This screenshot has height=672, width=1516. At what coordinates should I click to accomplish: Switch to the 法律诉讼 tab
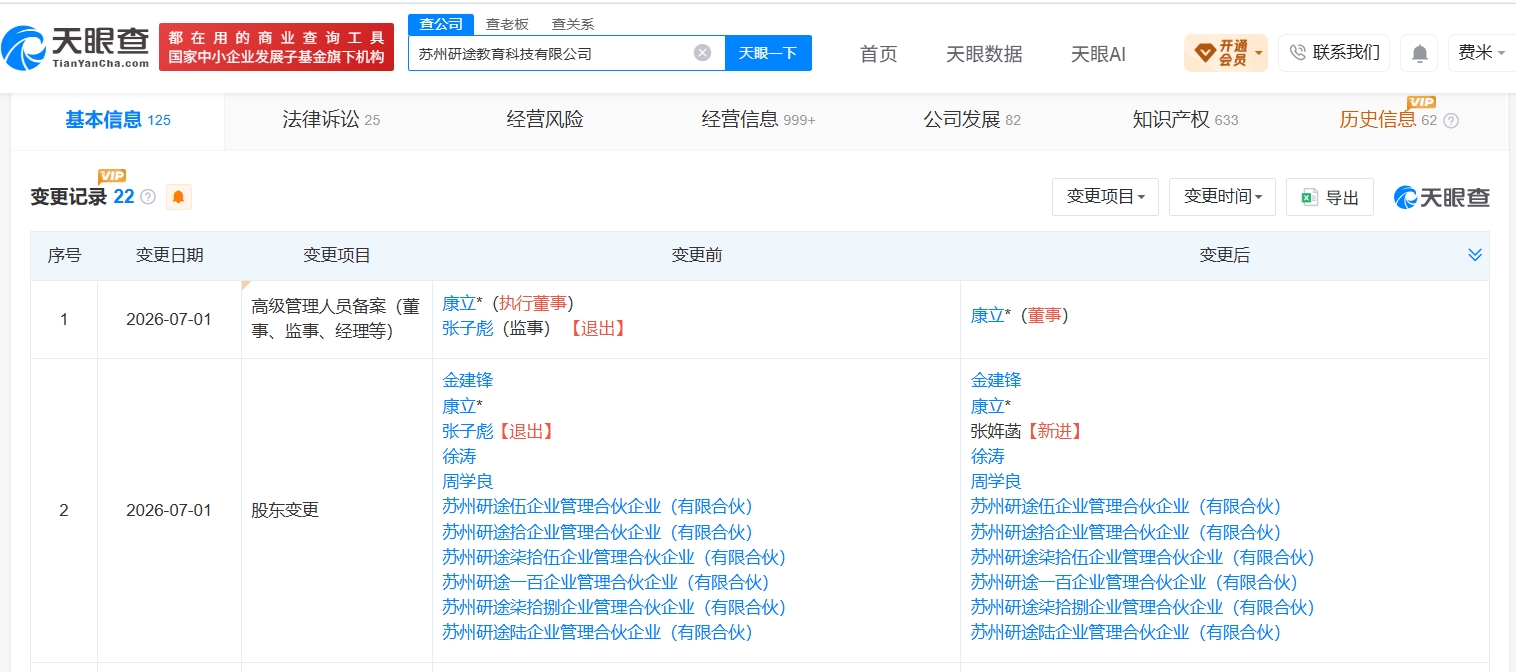[331, 120]
